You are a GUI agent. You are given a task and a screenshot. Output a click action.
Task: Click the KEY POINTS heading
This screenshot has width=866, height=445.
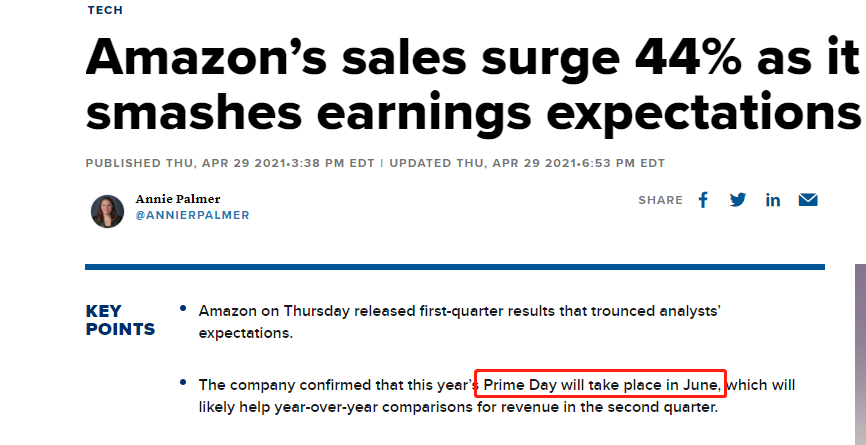[x=120, y=320]
